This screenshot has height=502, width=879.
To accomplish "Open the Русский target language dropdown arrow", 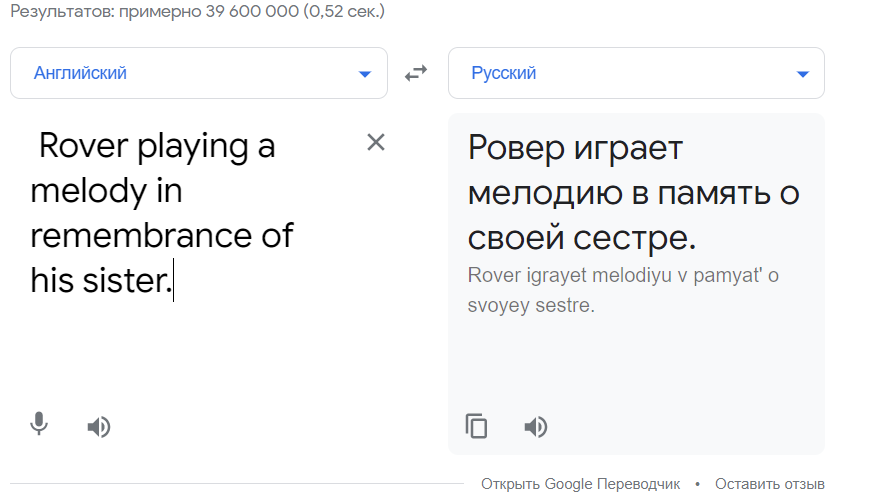I will (x=802, y=74).
